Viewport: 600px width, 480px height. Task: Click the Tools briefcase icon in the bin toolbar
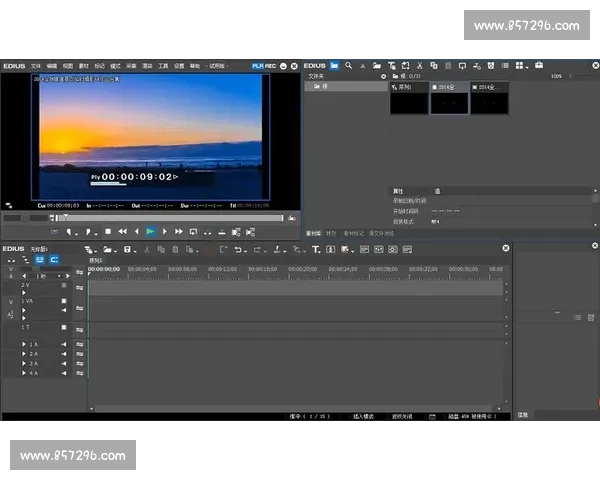[539, 65]
